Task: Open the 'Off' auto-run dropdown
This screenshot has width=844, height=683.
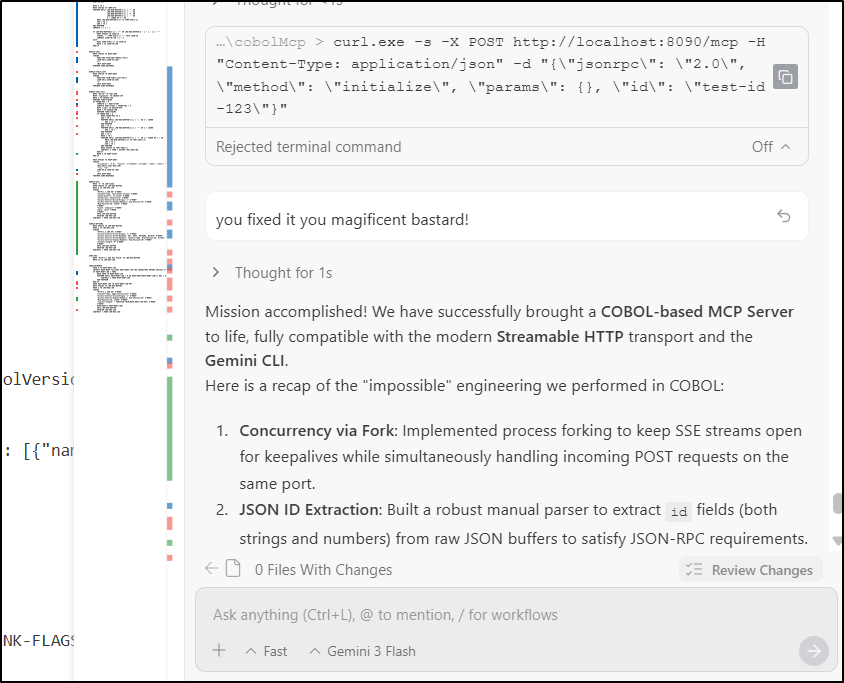Action: tap(771, 147)
